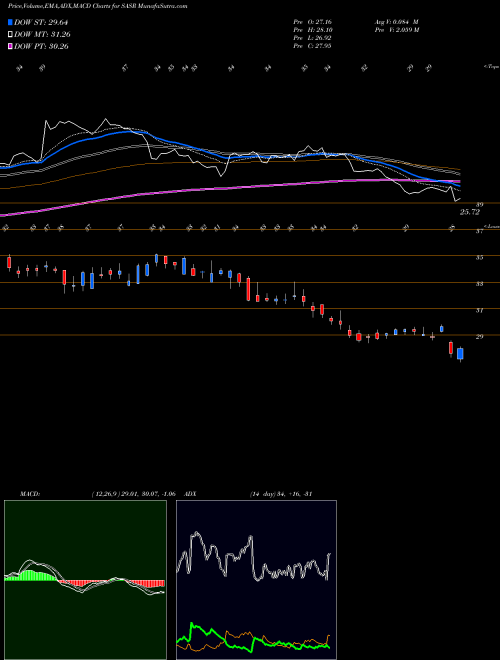The image size is (500, 660).
Task: Click the 35 price axis label
Action: coord(479,258)
